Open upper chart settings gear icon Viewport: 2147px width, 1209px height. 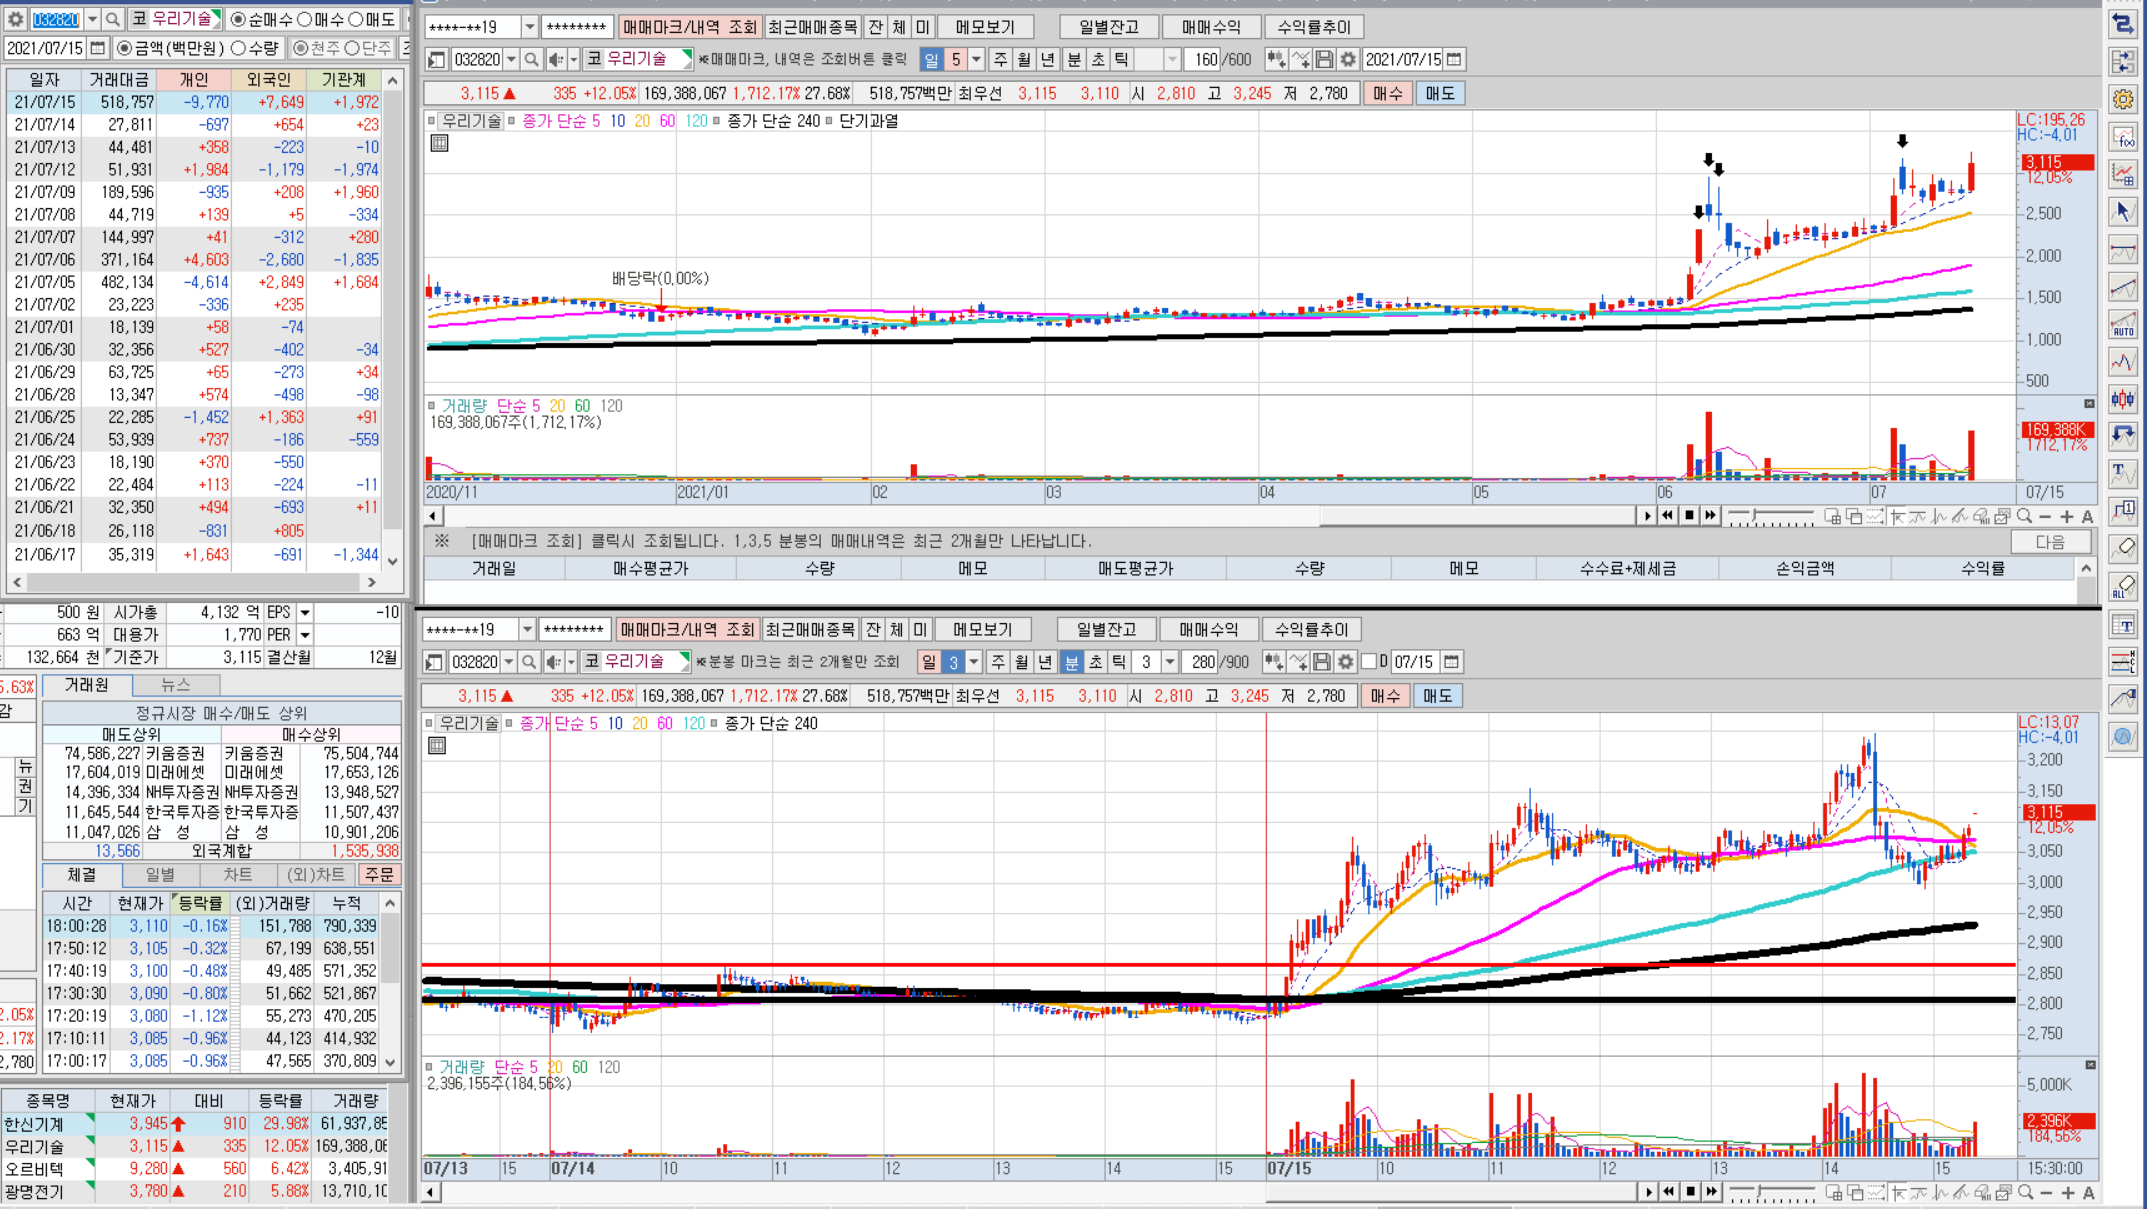coord(1348,60)
